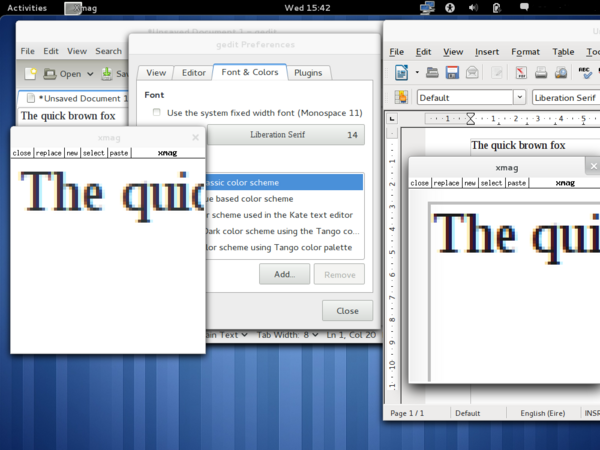Open the Insert menu in LibreOffice Writer
This screenshot has height=450, width=600.
[x=487, y=51]
